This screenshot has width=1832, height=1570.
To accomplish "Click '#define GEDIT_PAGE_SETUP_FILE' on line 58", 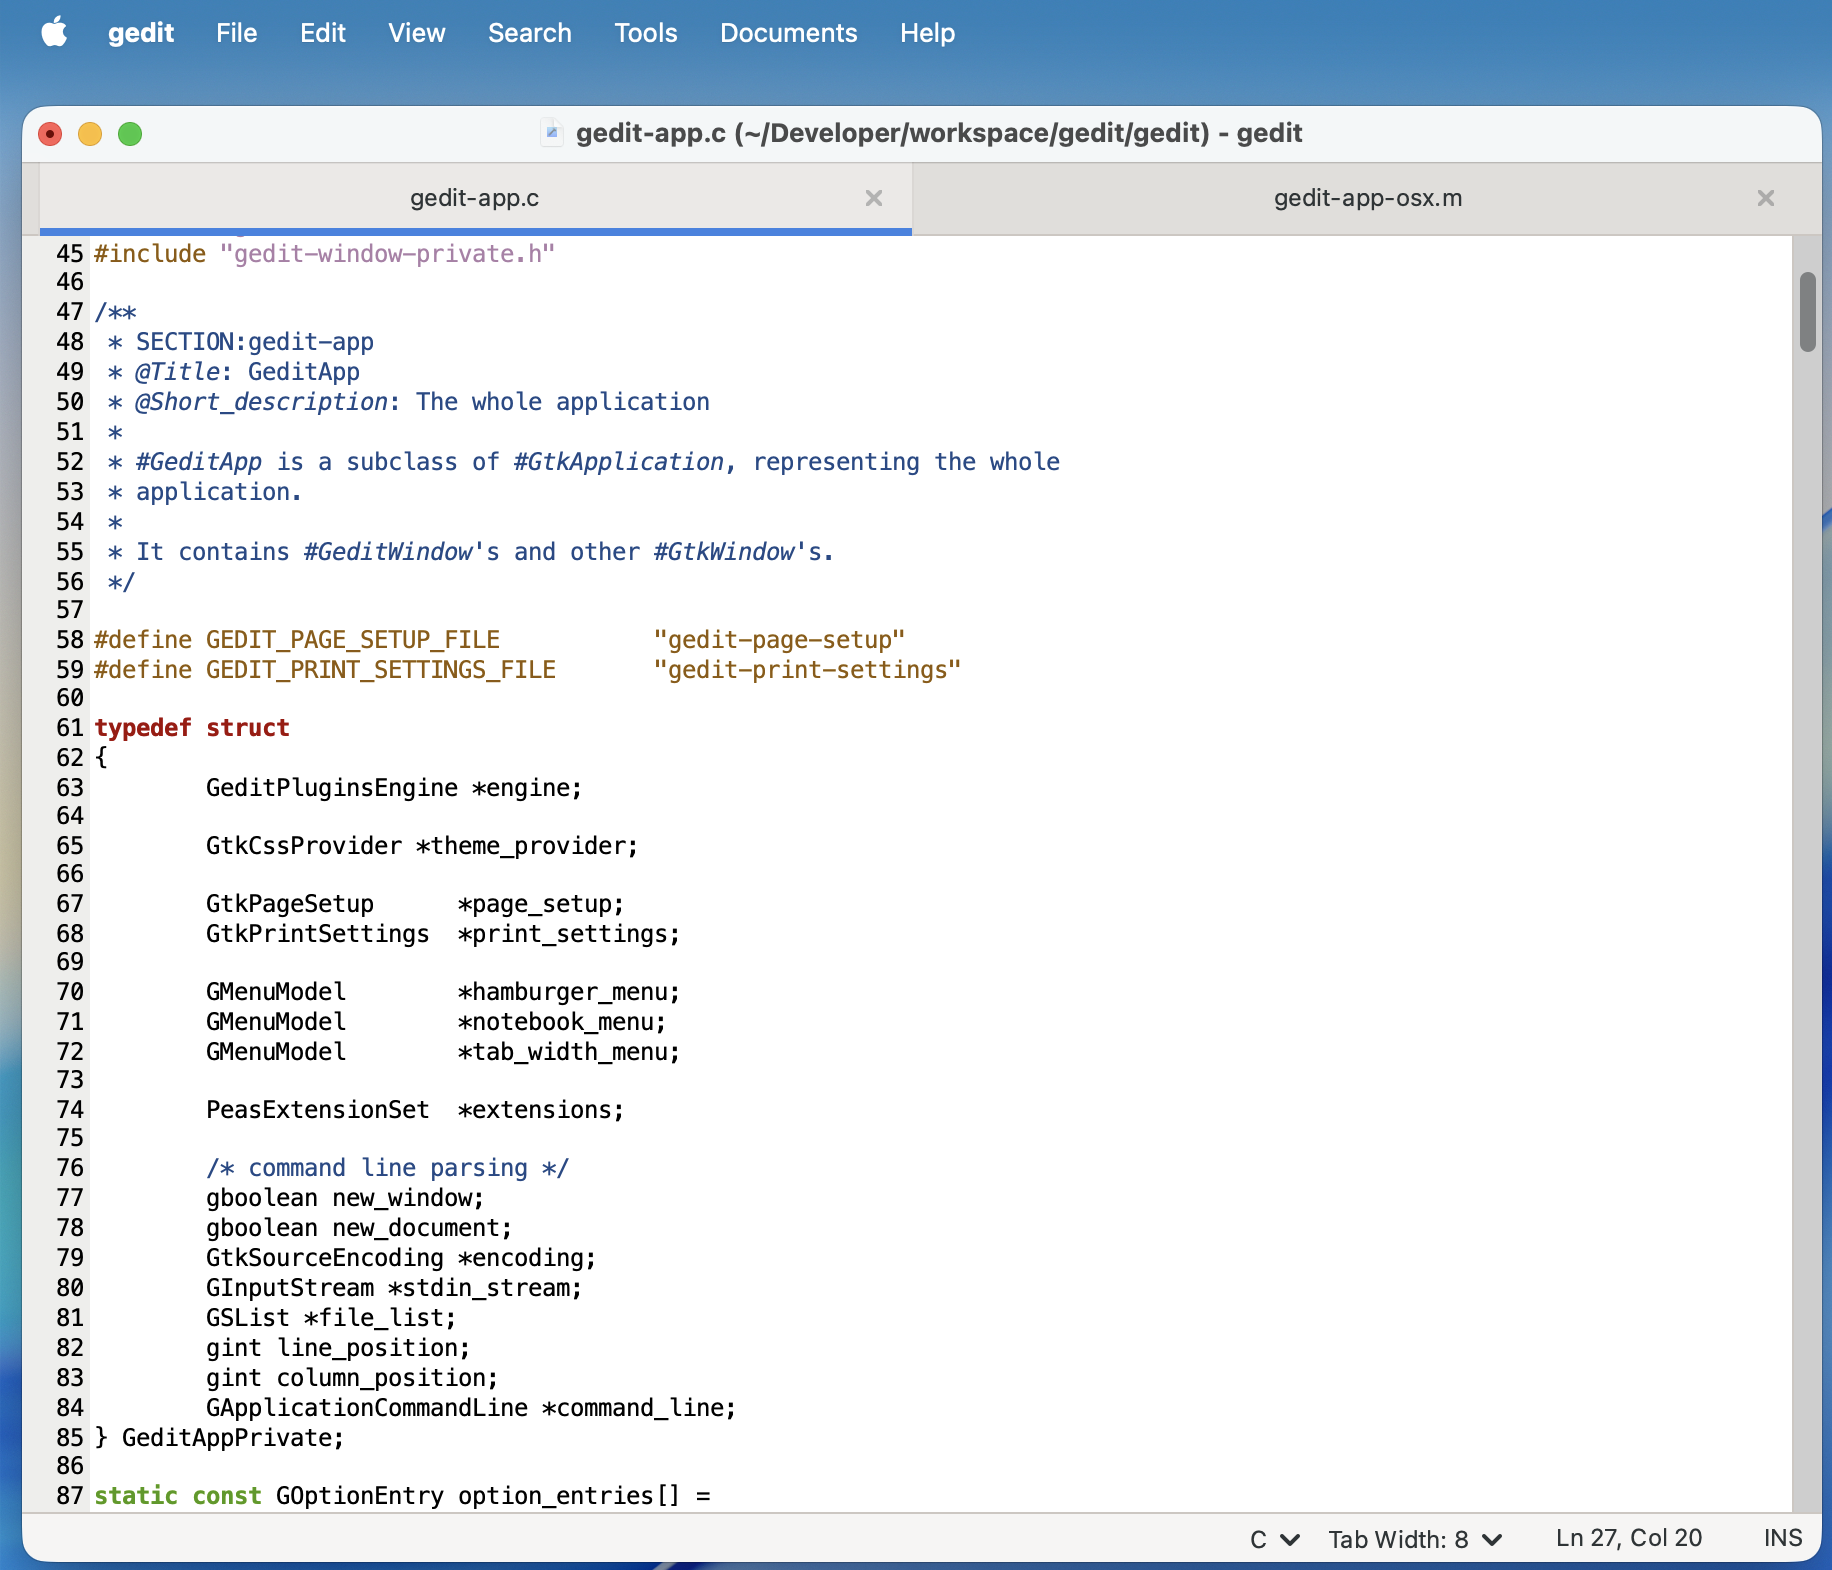I will [297, 640].
